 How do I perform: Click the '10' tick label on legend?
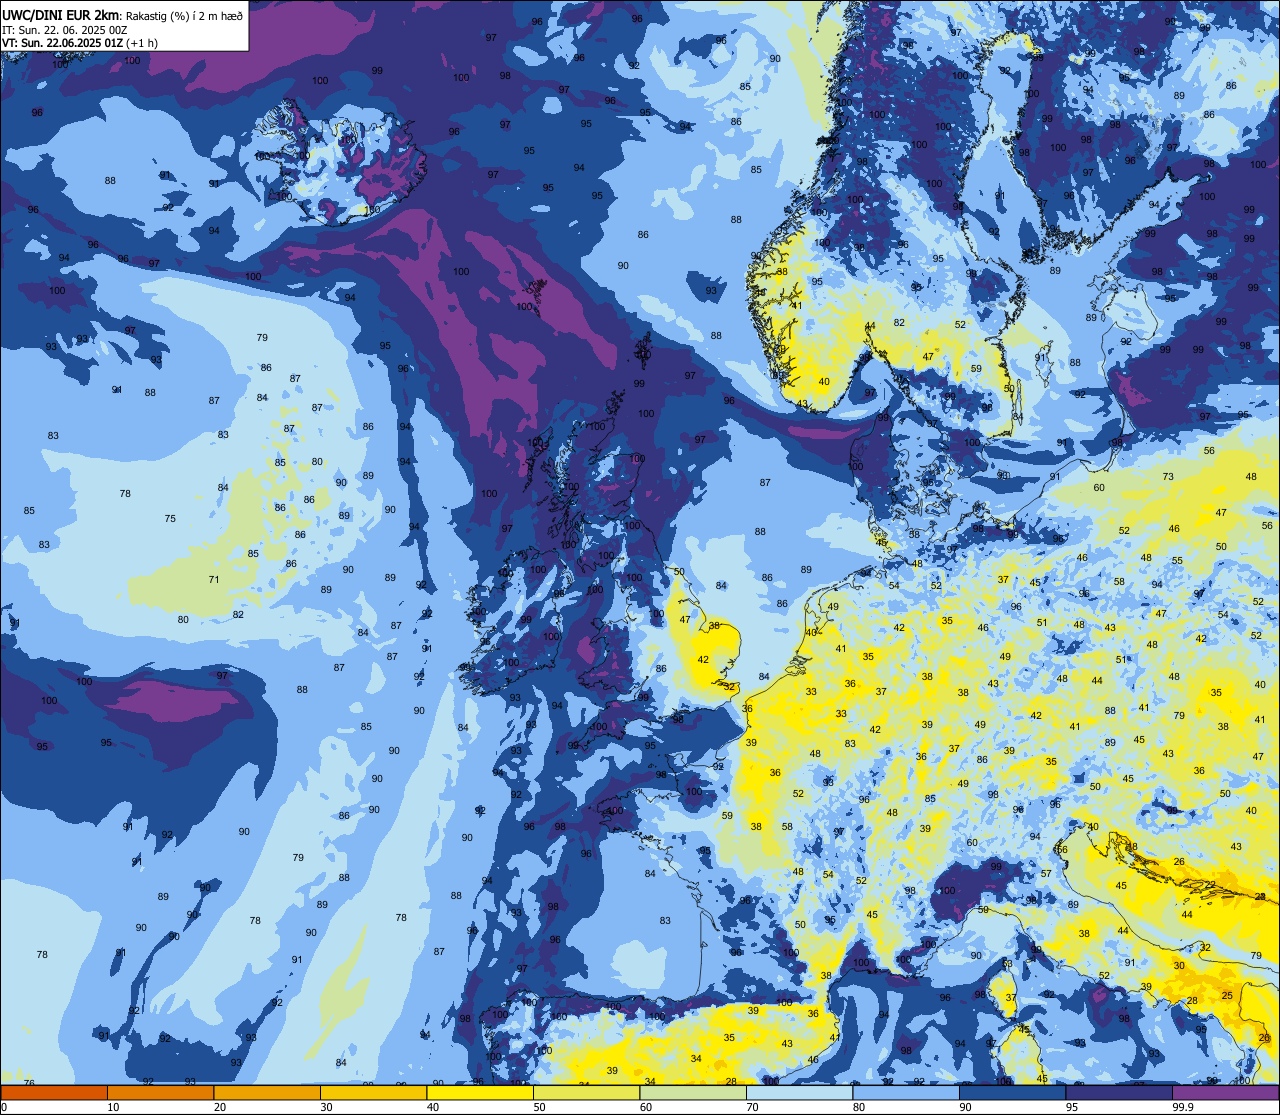tap(113, 1107)
